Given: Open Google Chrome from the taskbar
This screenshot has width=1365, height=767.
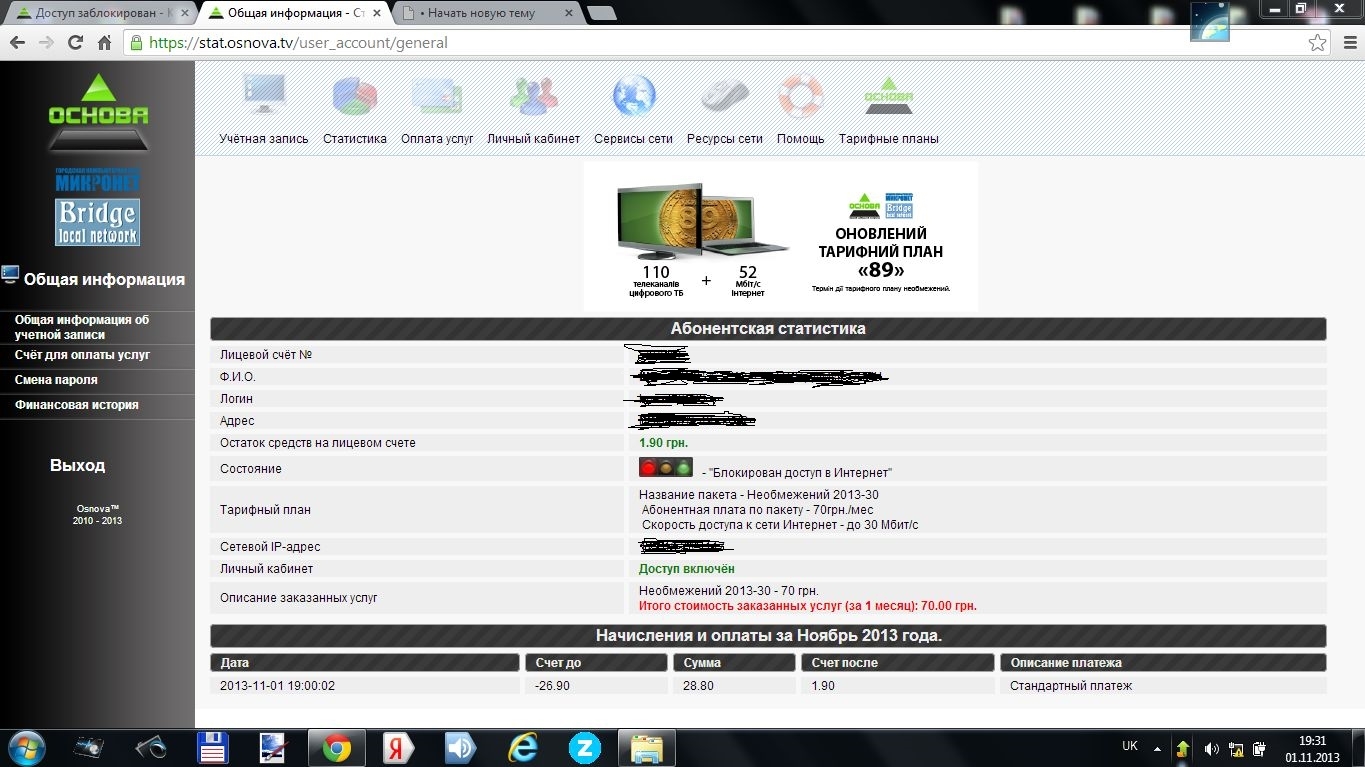Looking at the screenshot, I should (336, 748).
